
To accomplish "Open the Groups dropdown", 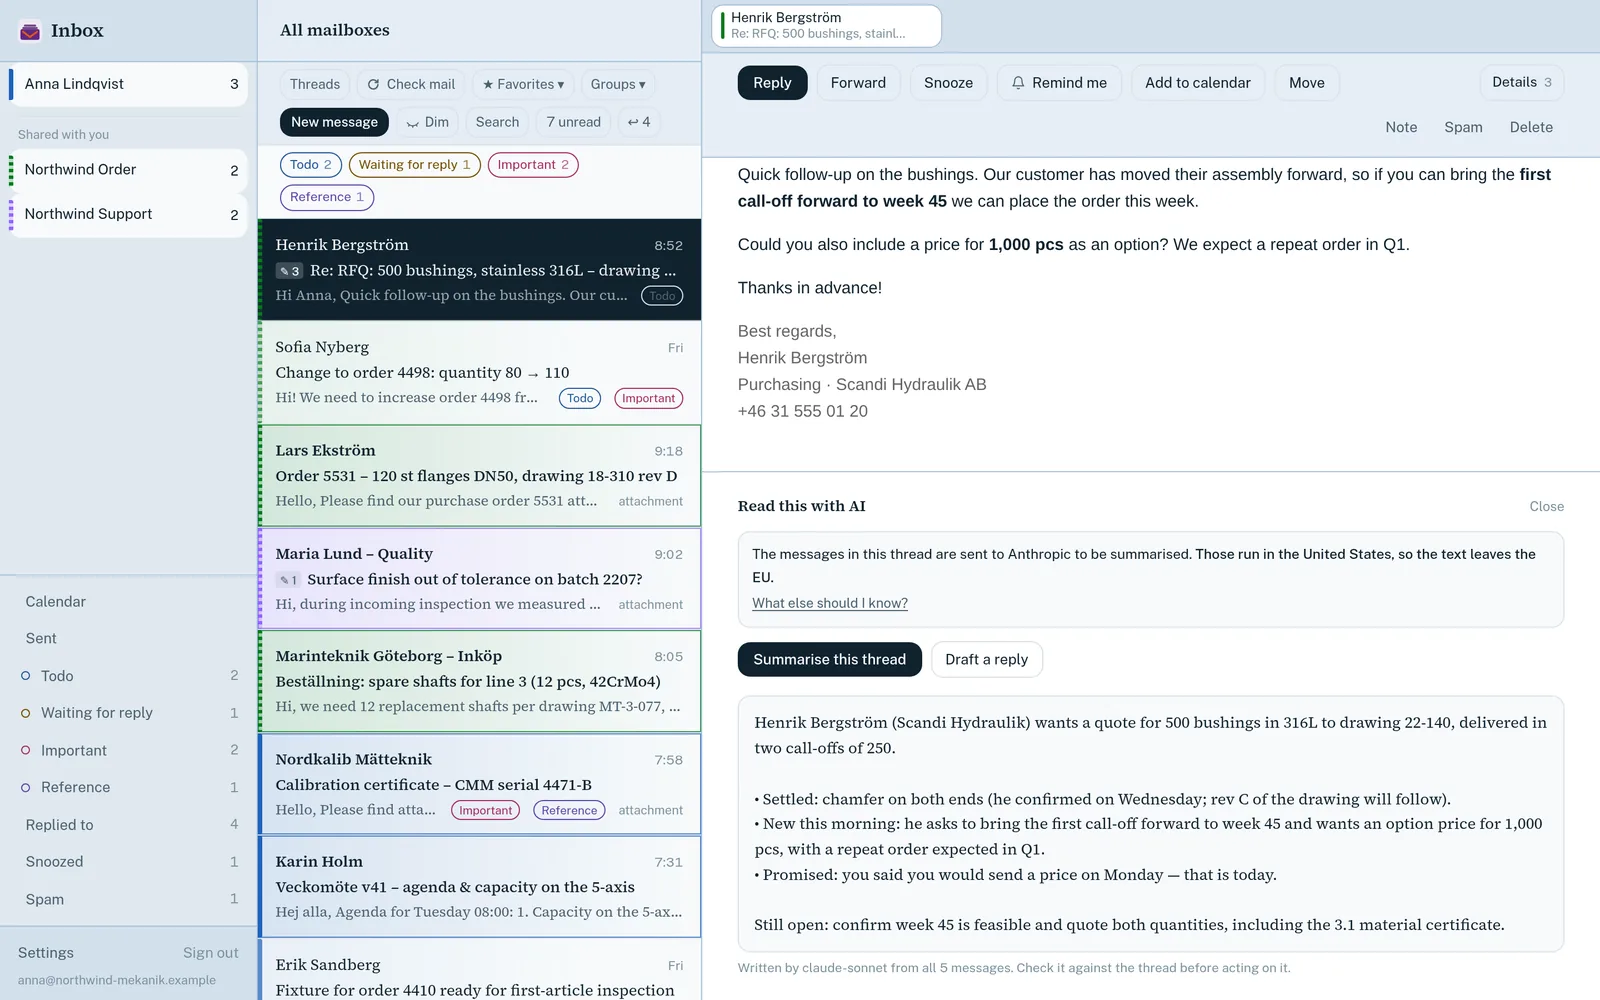I will point(618,85).
